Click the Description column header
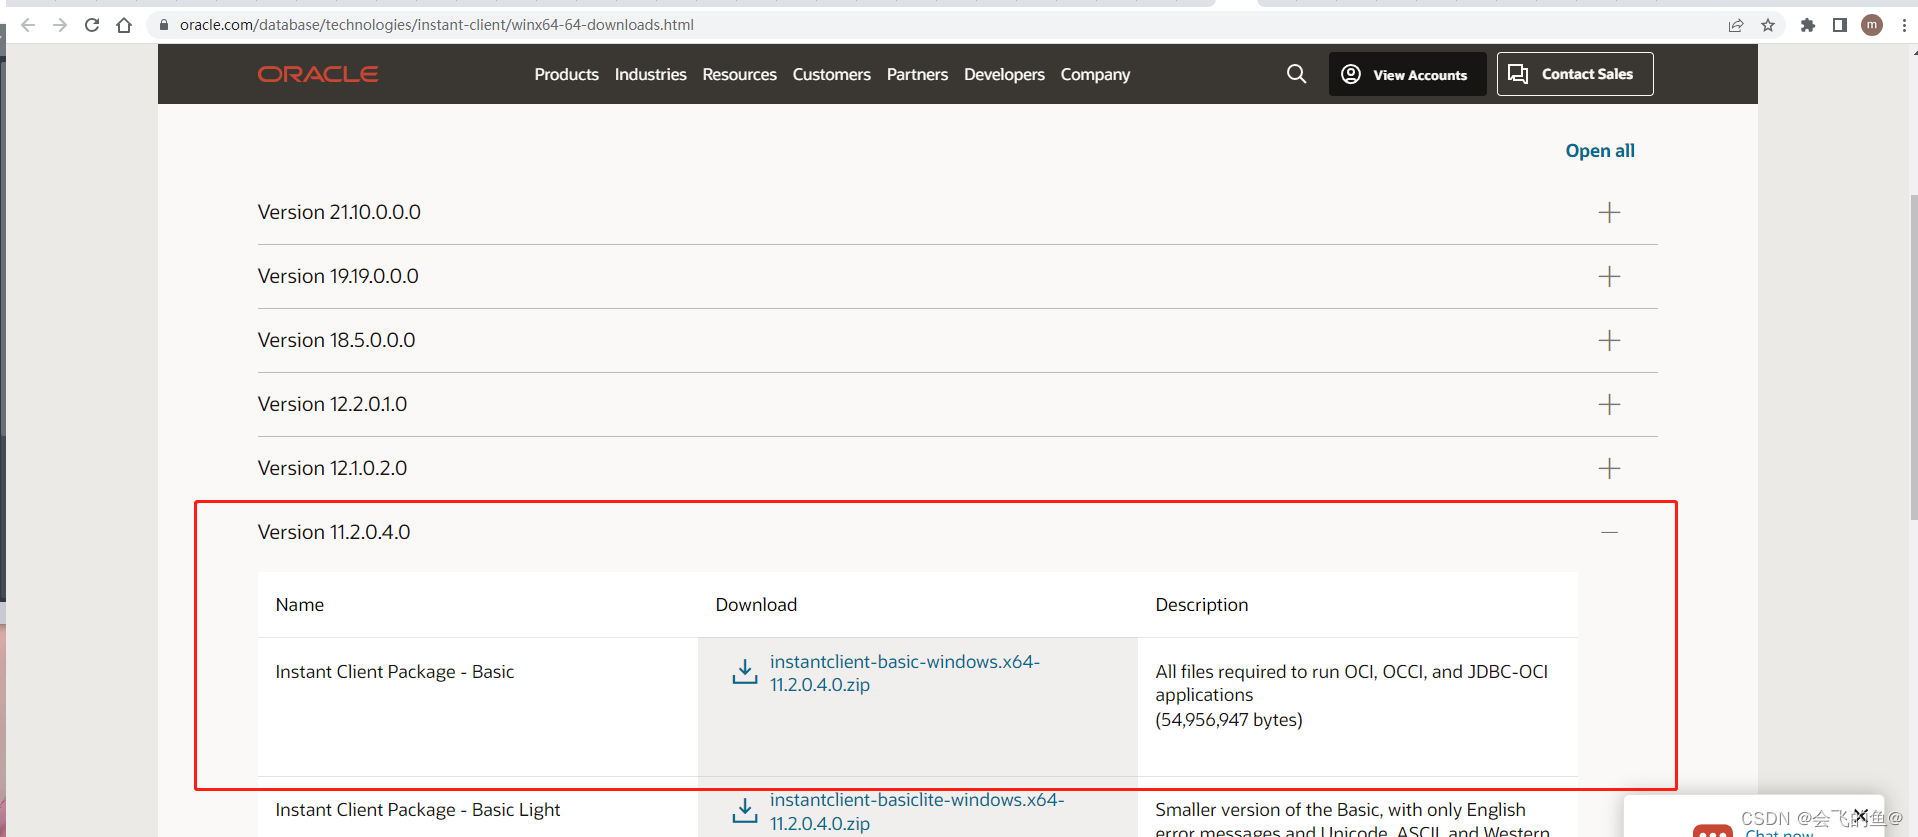The width and height of the screenshot is (1918, 837). [1201, 605]
